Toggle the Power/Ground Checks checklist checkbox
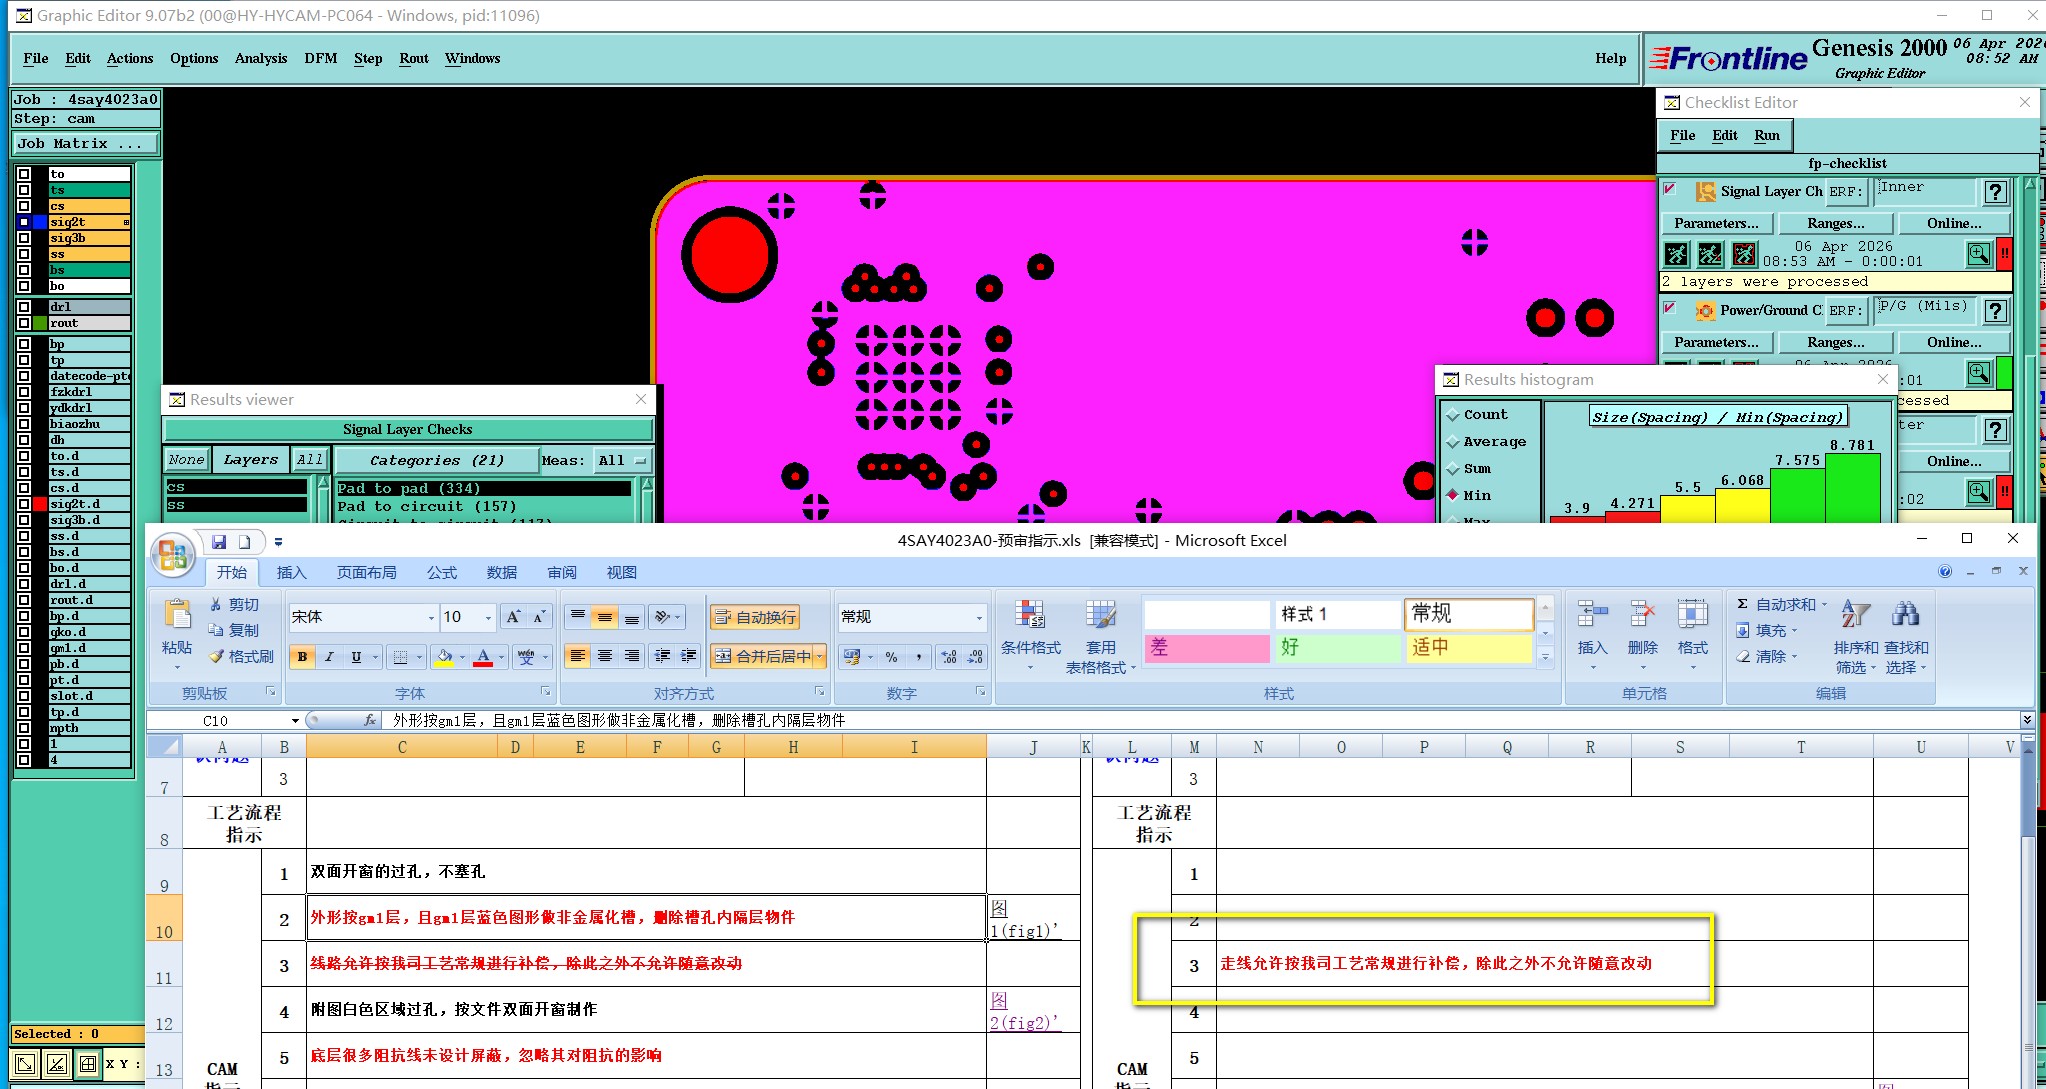Image resolution: width=2046 pixels, height=1089 pixels. [1669, 308]
